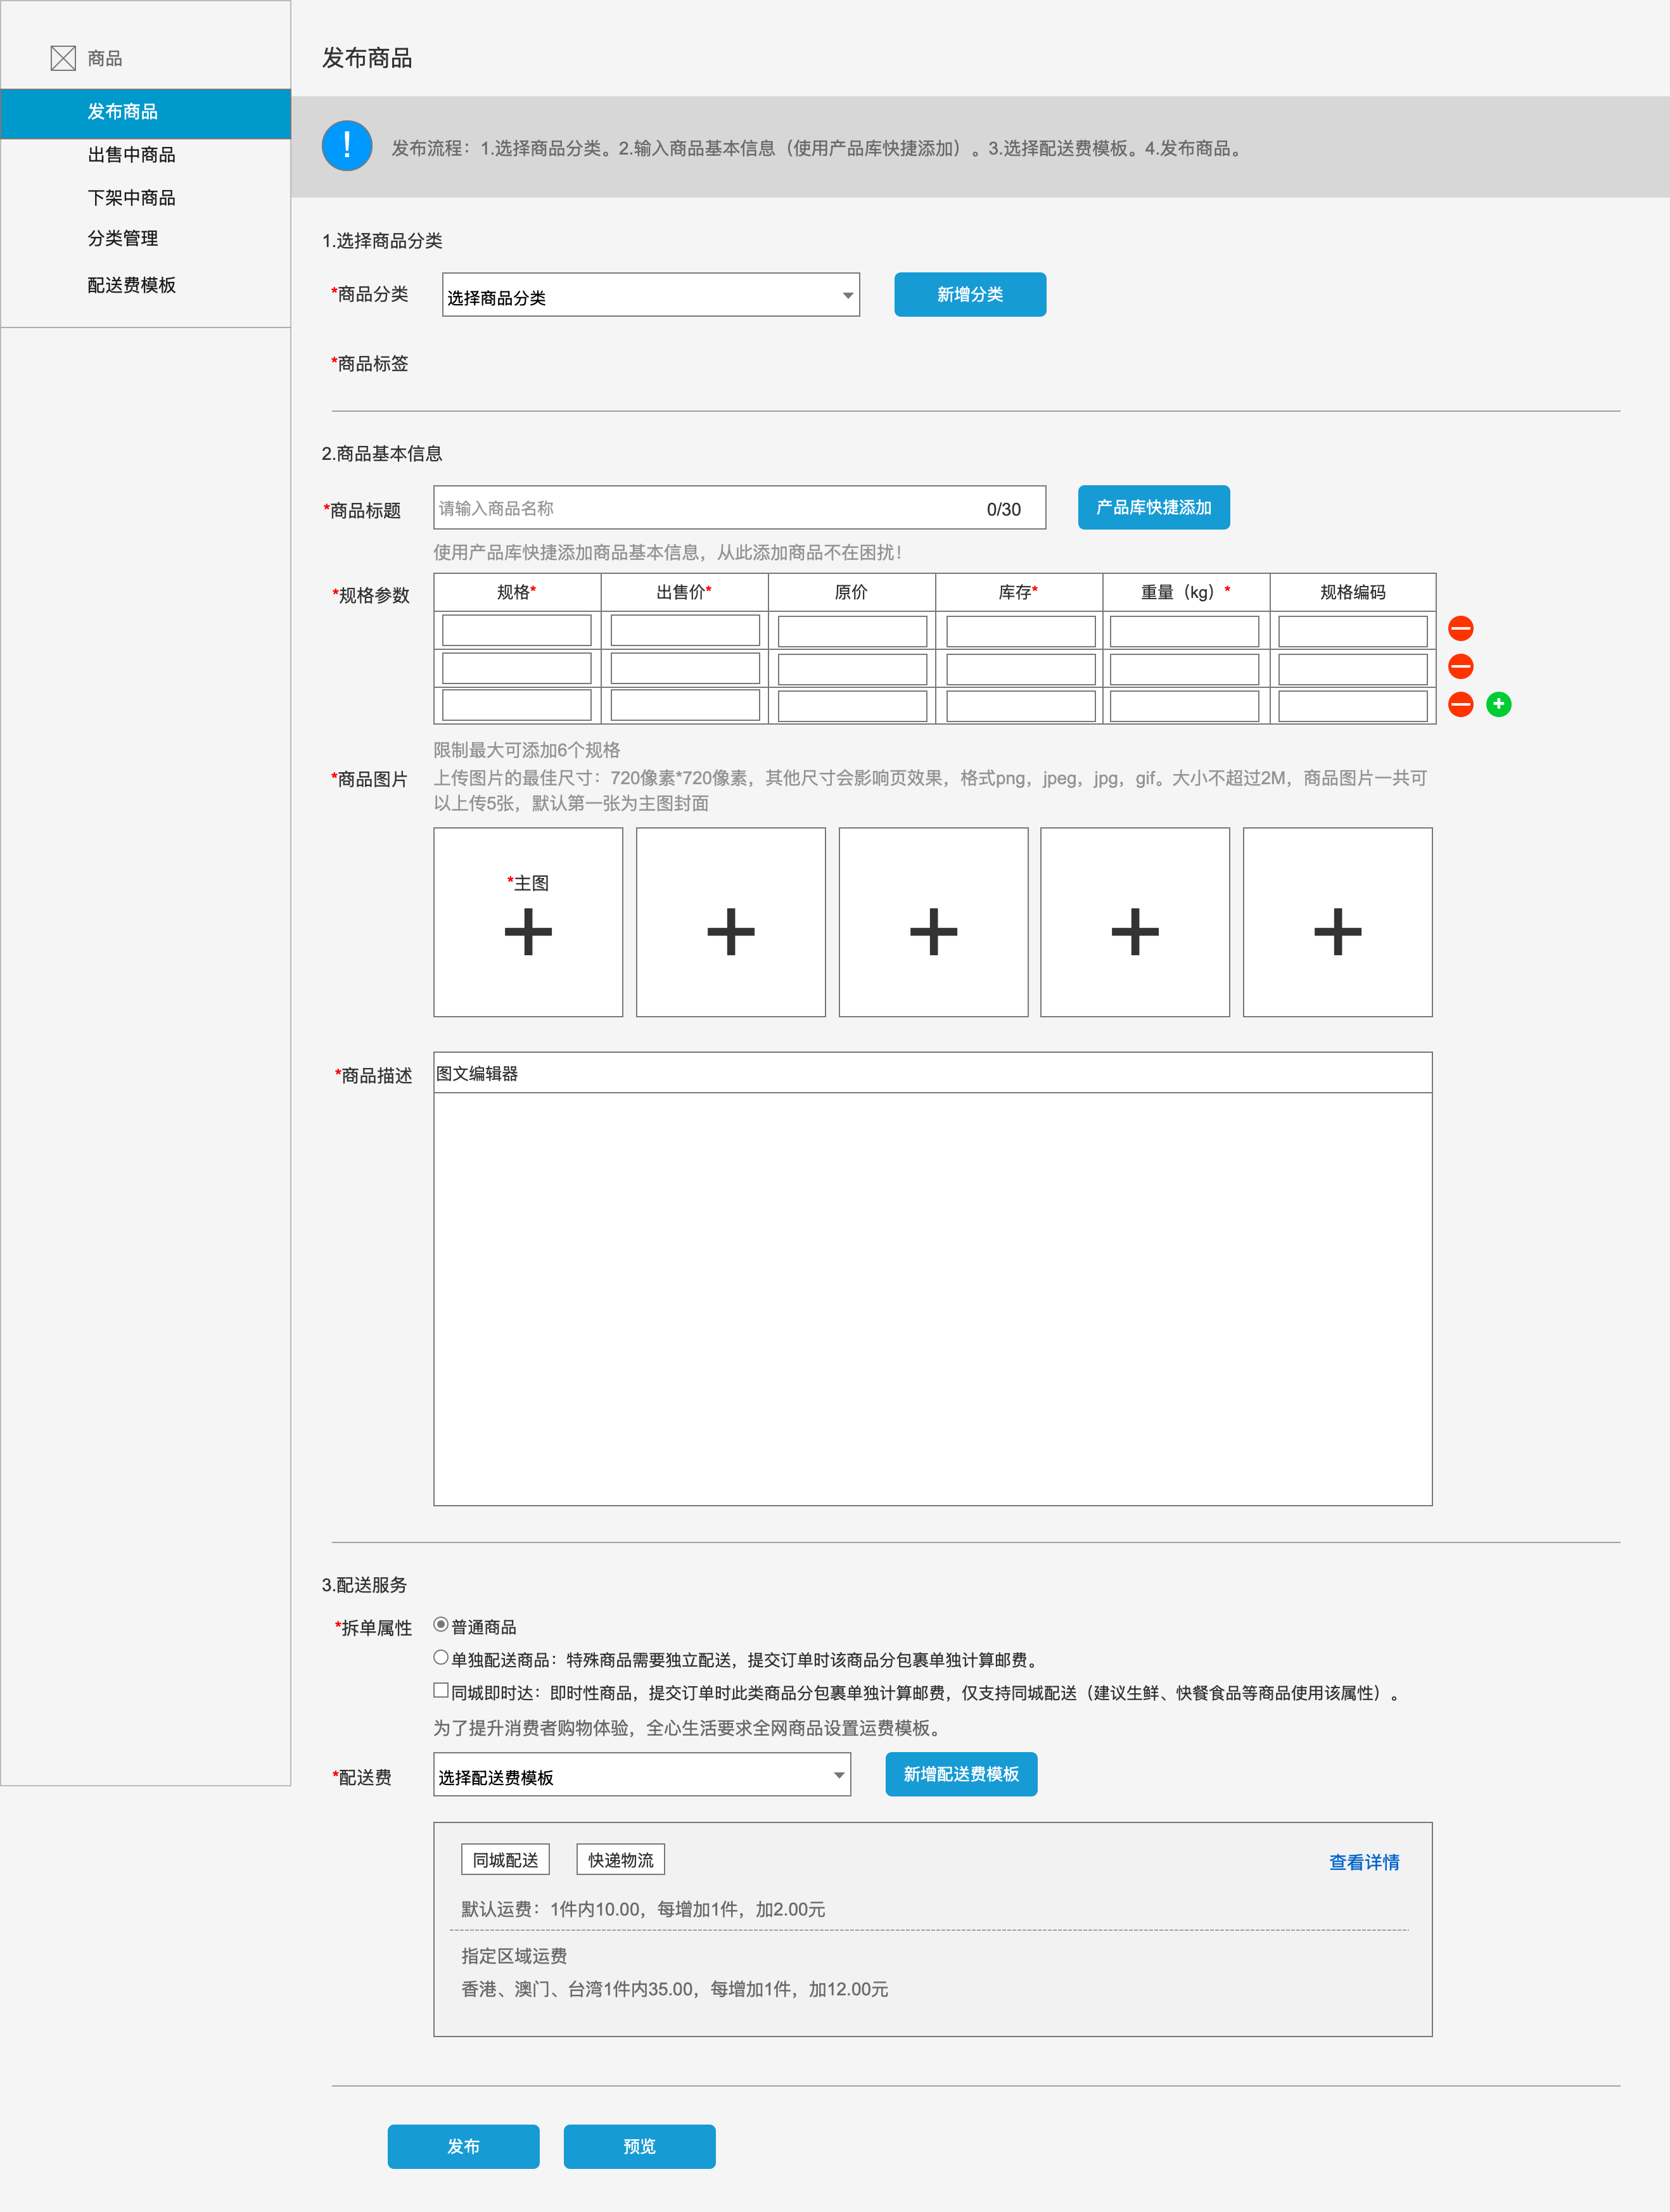Go to 分类管理 in the sidebar

[x=122, y=239]
